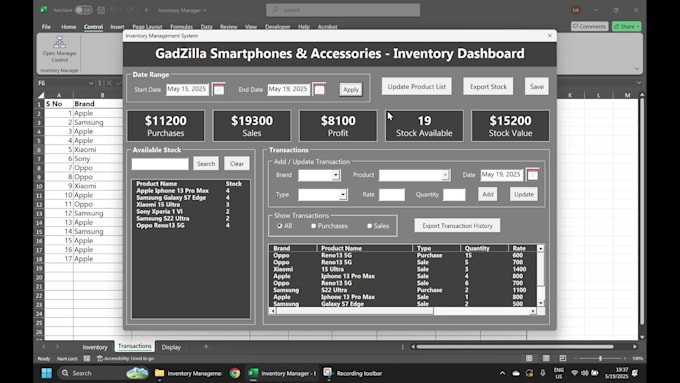Toggle the AutoSave switch
This screenshot has width=680, height=383.
[x=83, y=10]
